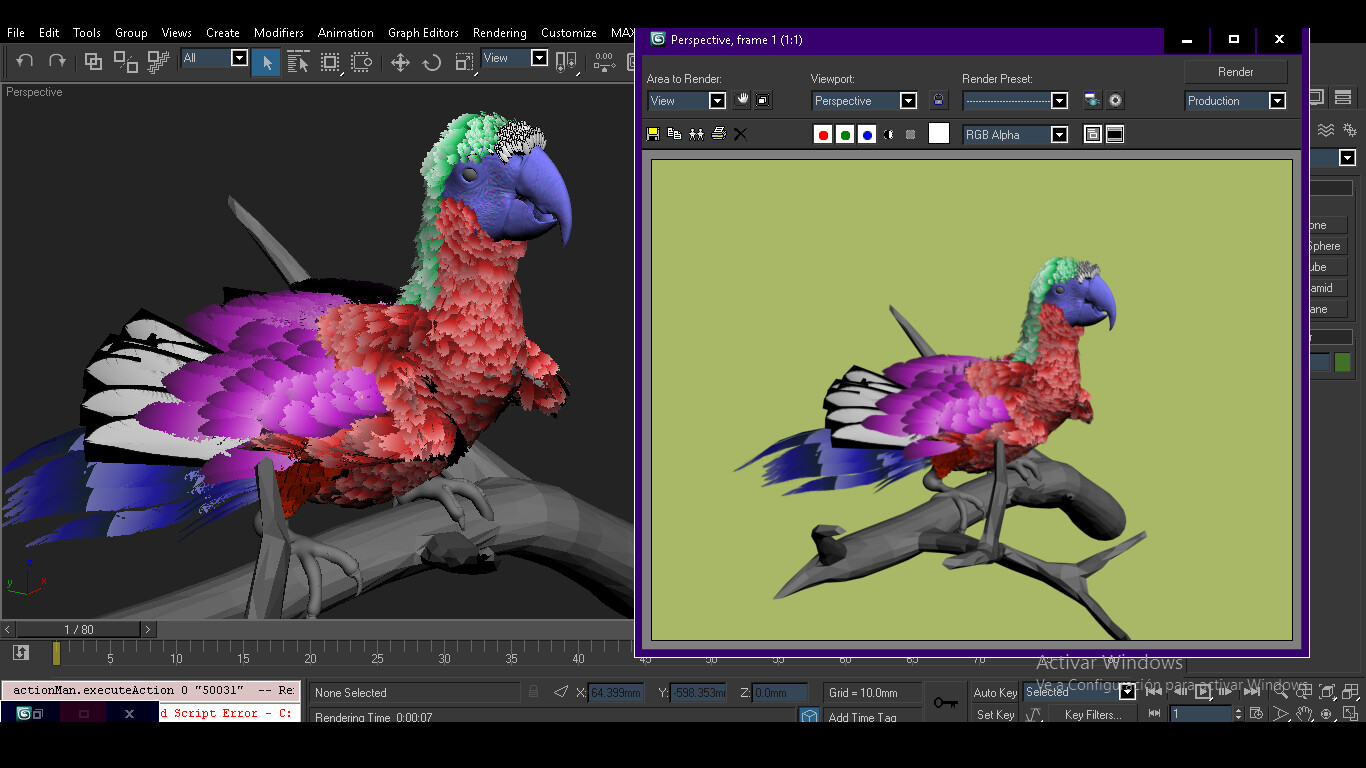Open the Graph Editors menu
Image resolution: width=1366 pixels, height=768 pixels.
pos(423,33)
